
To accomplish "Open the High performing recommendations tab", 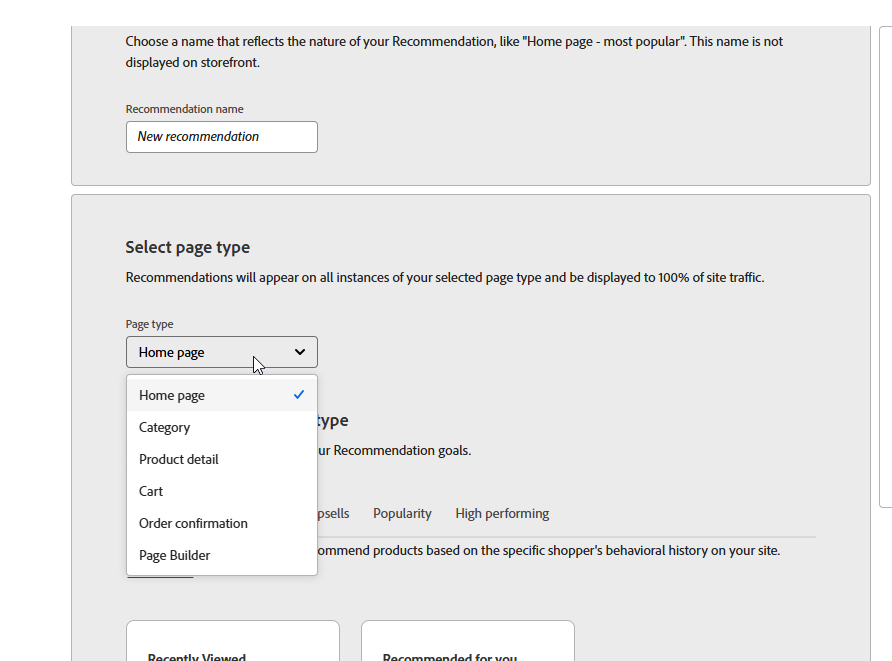I will click(x=502, y=513).
